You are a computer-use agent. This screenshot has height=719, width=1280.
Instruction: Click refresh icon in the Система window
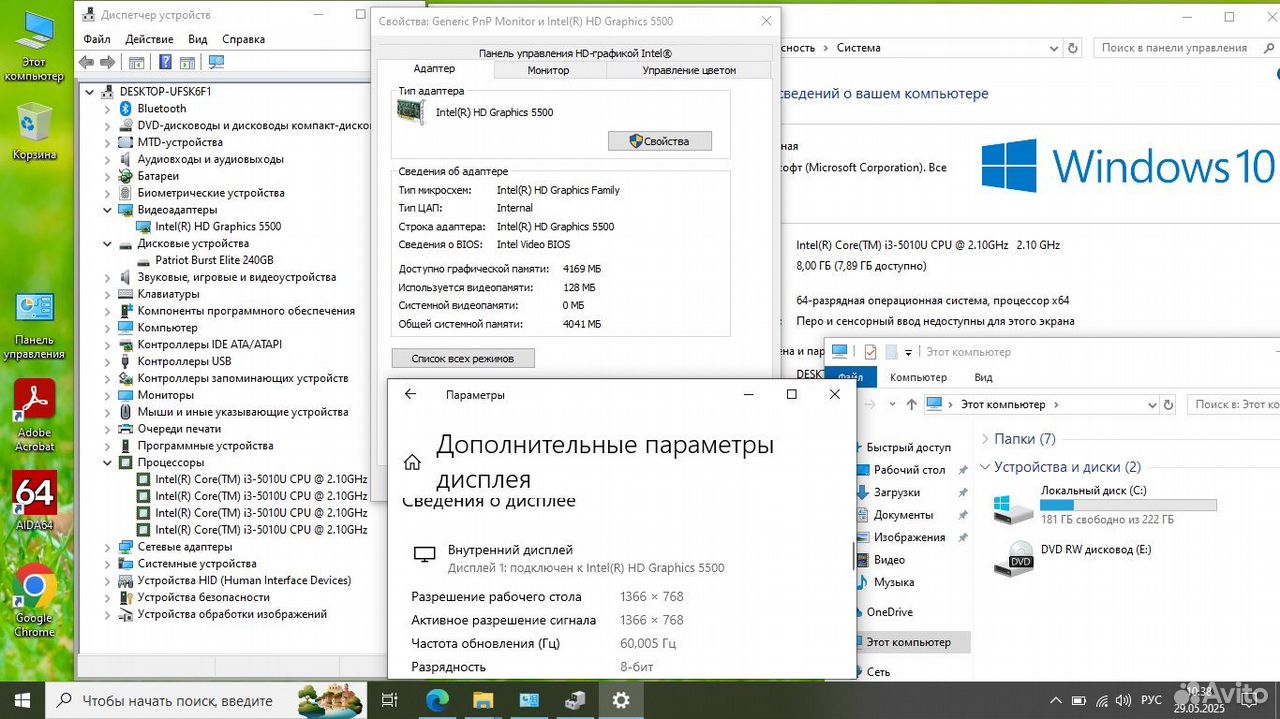click(x=1073, y=47)
